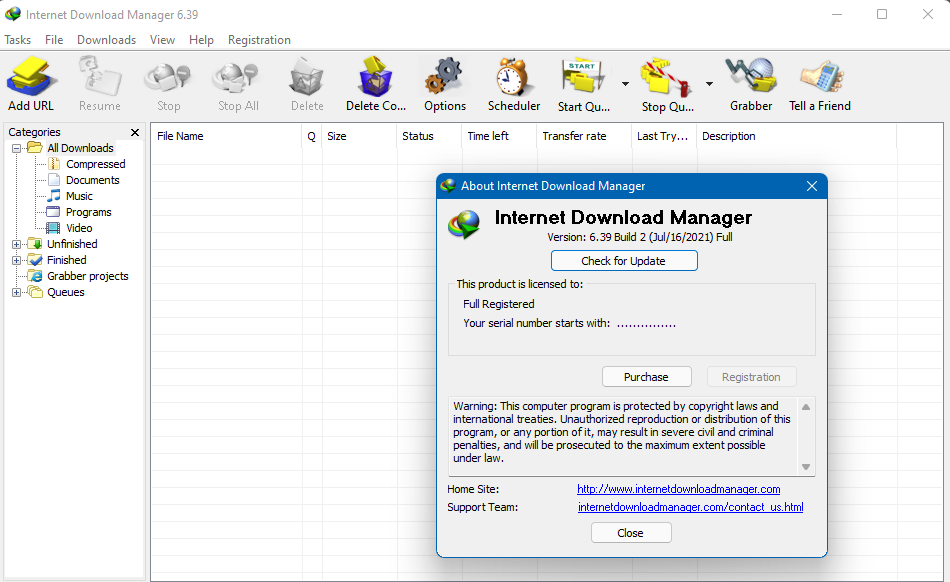
Task: Collapse the All Downloads tree node
Action: [x=16, y=148]
